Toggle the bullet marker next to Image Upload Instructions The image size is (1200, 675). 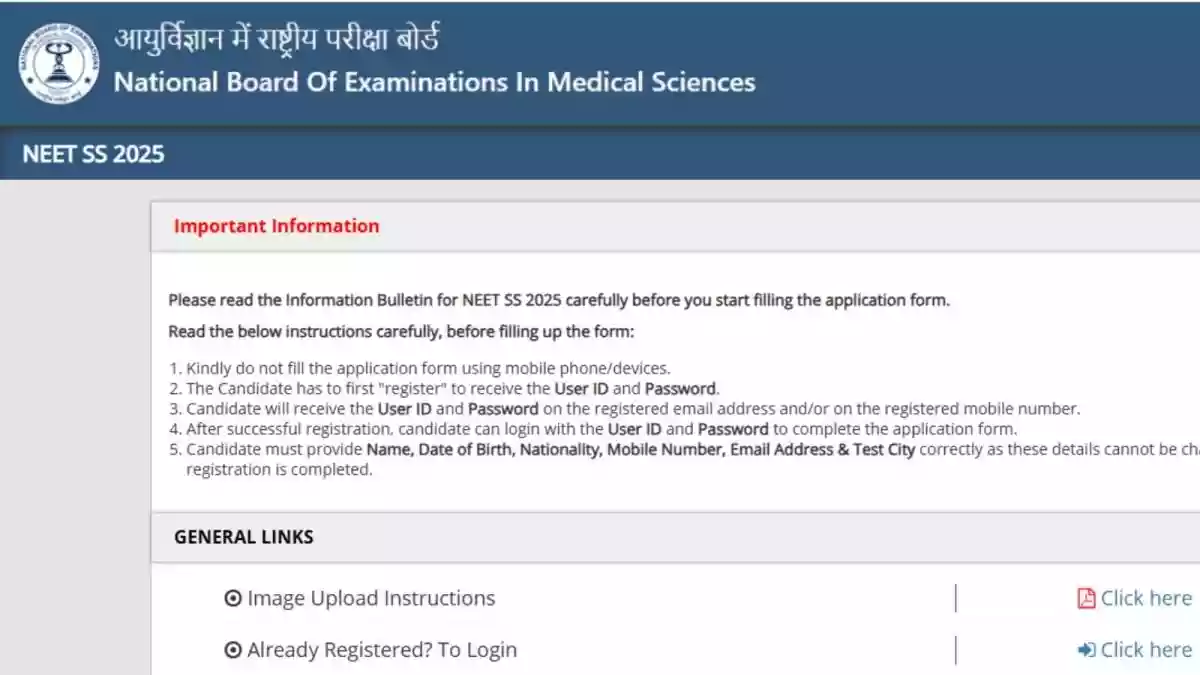click(x=234, y=597)
